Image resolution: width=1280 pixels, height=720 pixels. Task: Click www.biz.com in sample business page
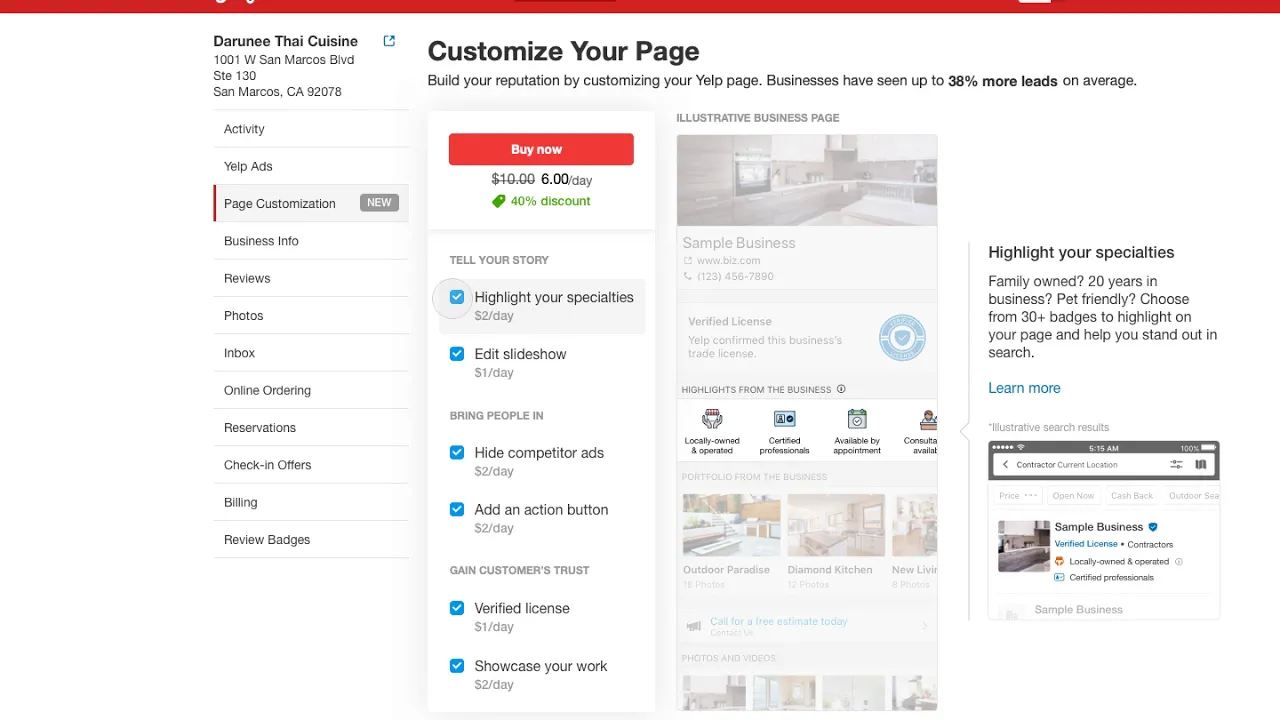tap(728, 260)
